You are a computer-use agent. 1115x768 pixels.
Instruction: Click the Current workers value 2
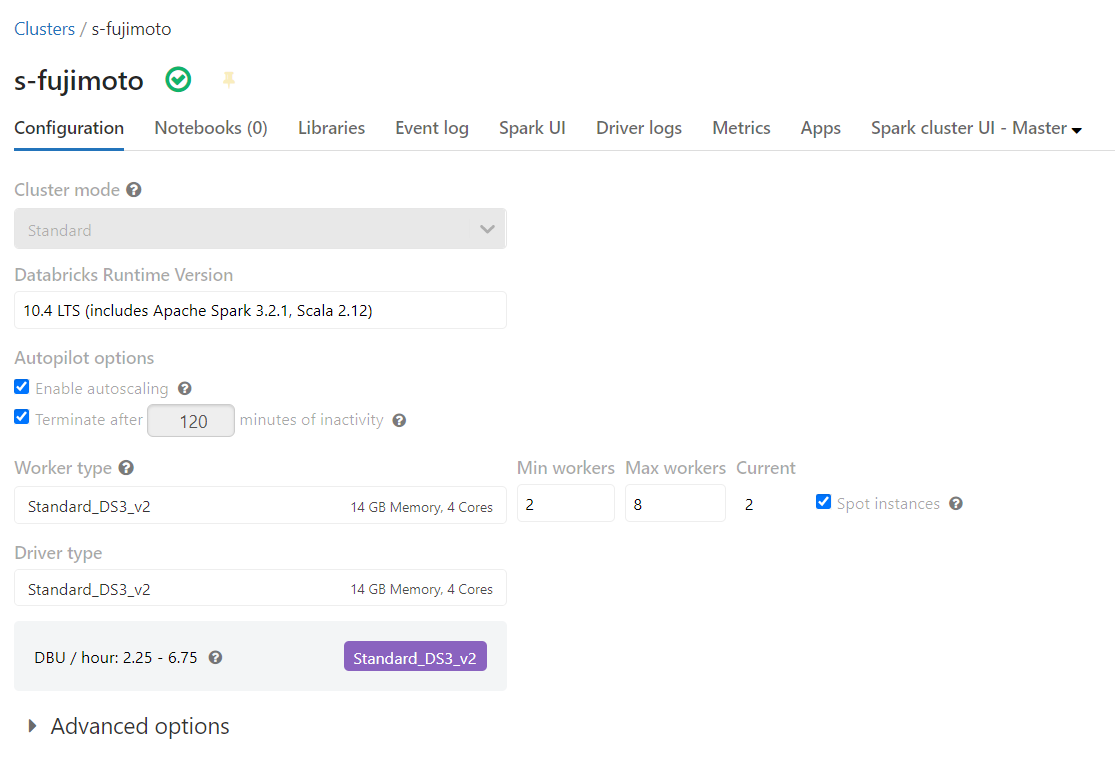(749, 505)
